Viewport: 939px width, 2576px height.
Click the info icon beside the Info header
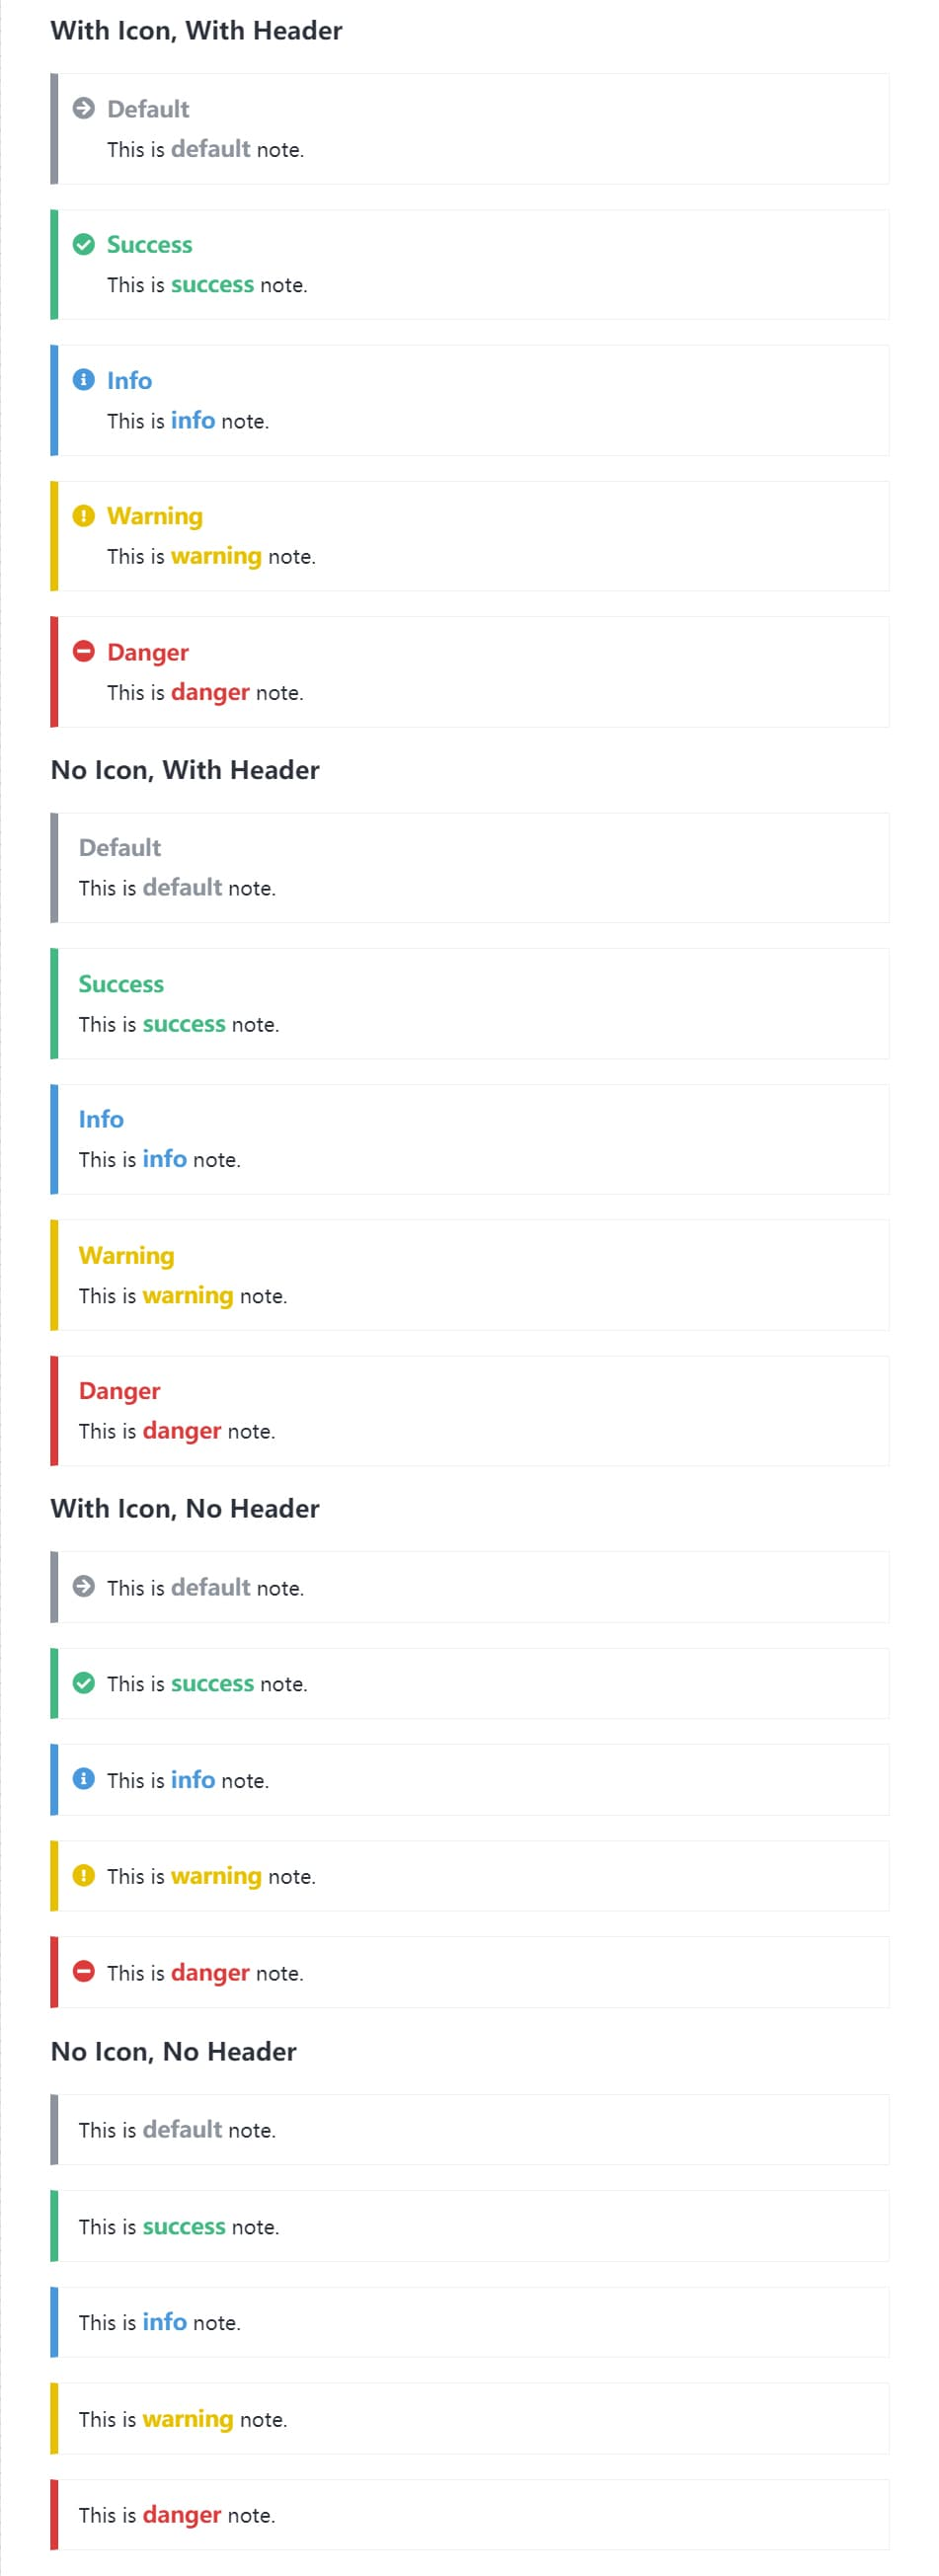(84, 380)
